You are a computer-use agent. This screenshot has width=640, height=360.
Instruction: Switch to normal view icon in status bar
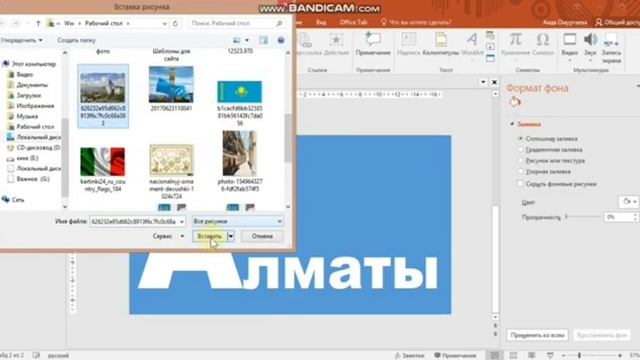pyautogui.click(x=495, y=356)
